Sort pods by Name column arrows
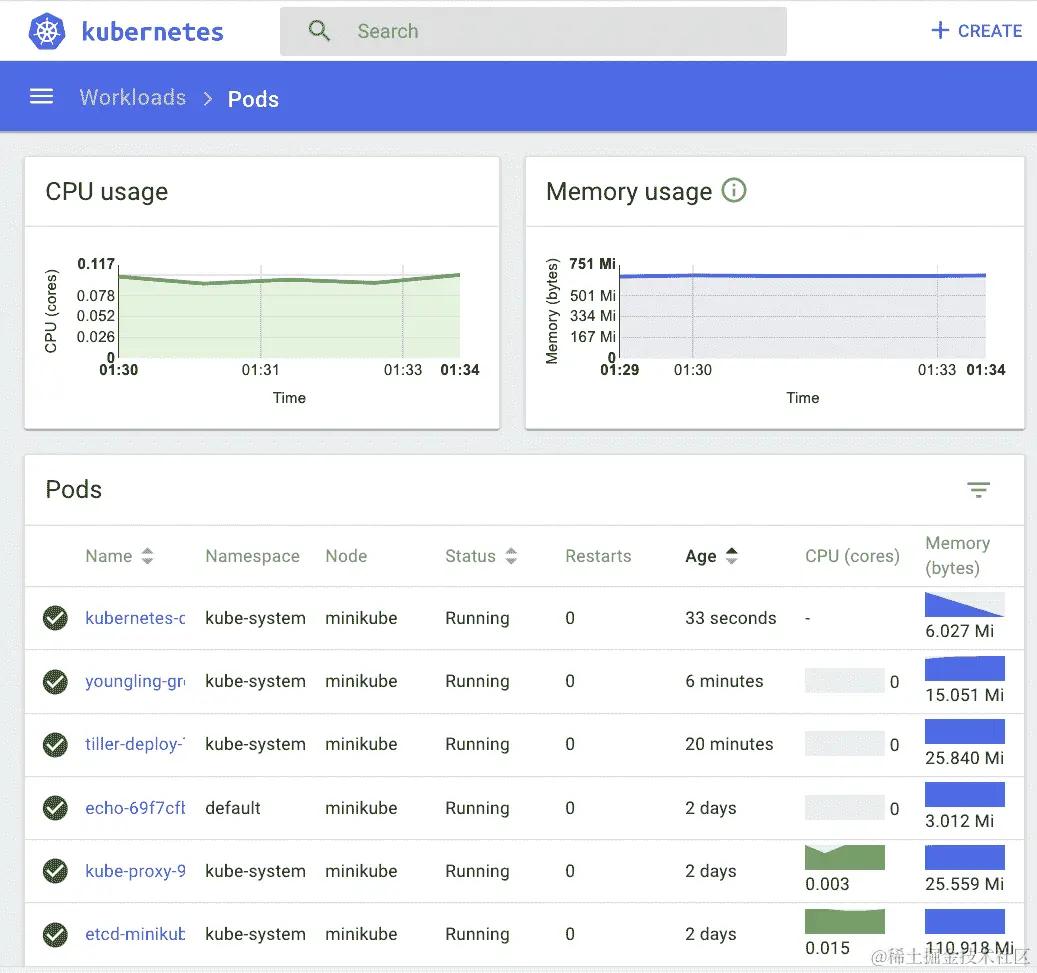 click(x=147, y=556)
